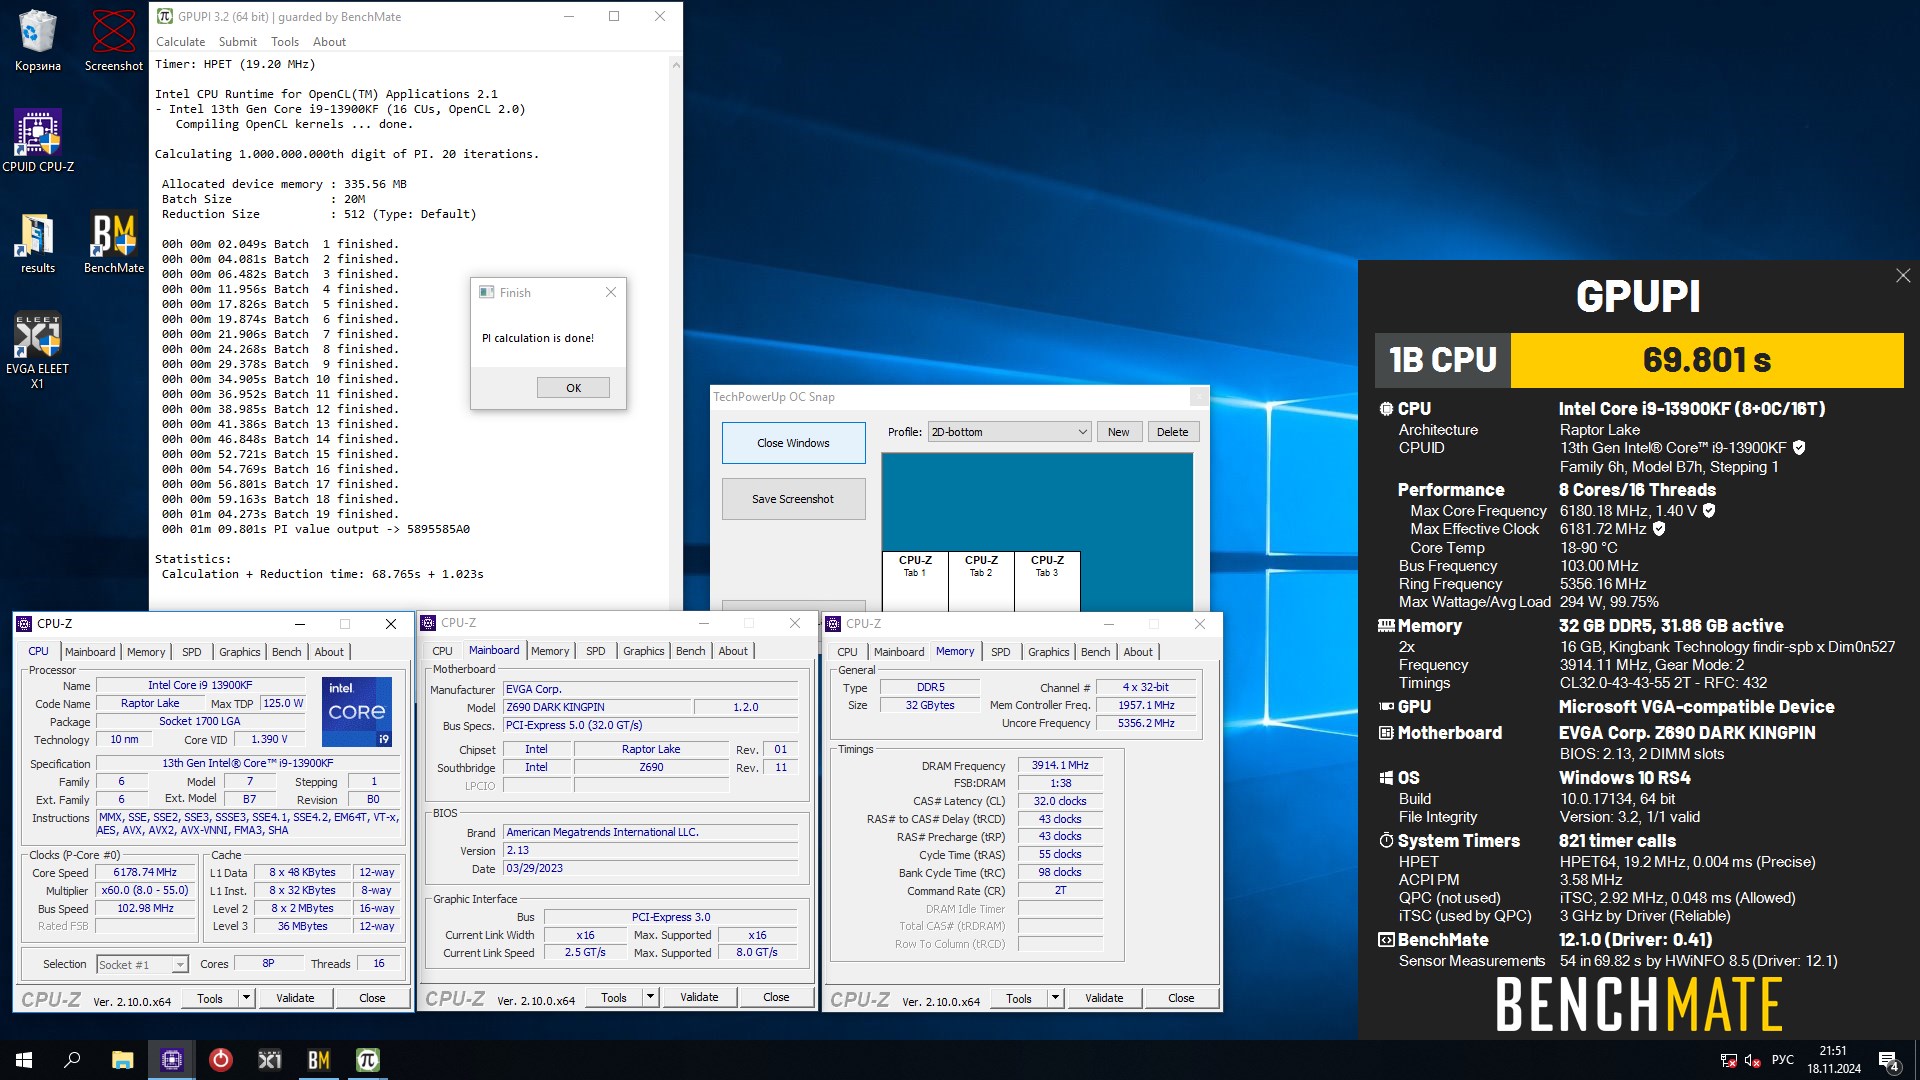Click Save Screenshot in OC Snap
Image resolution: width=1920 pixels, height=1080 pixels.
793,499
